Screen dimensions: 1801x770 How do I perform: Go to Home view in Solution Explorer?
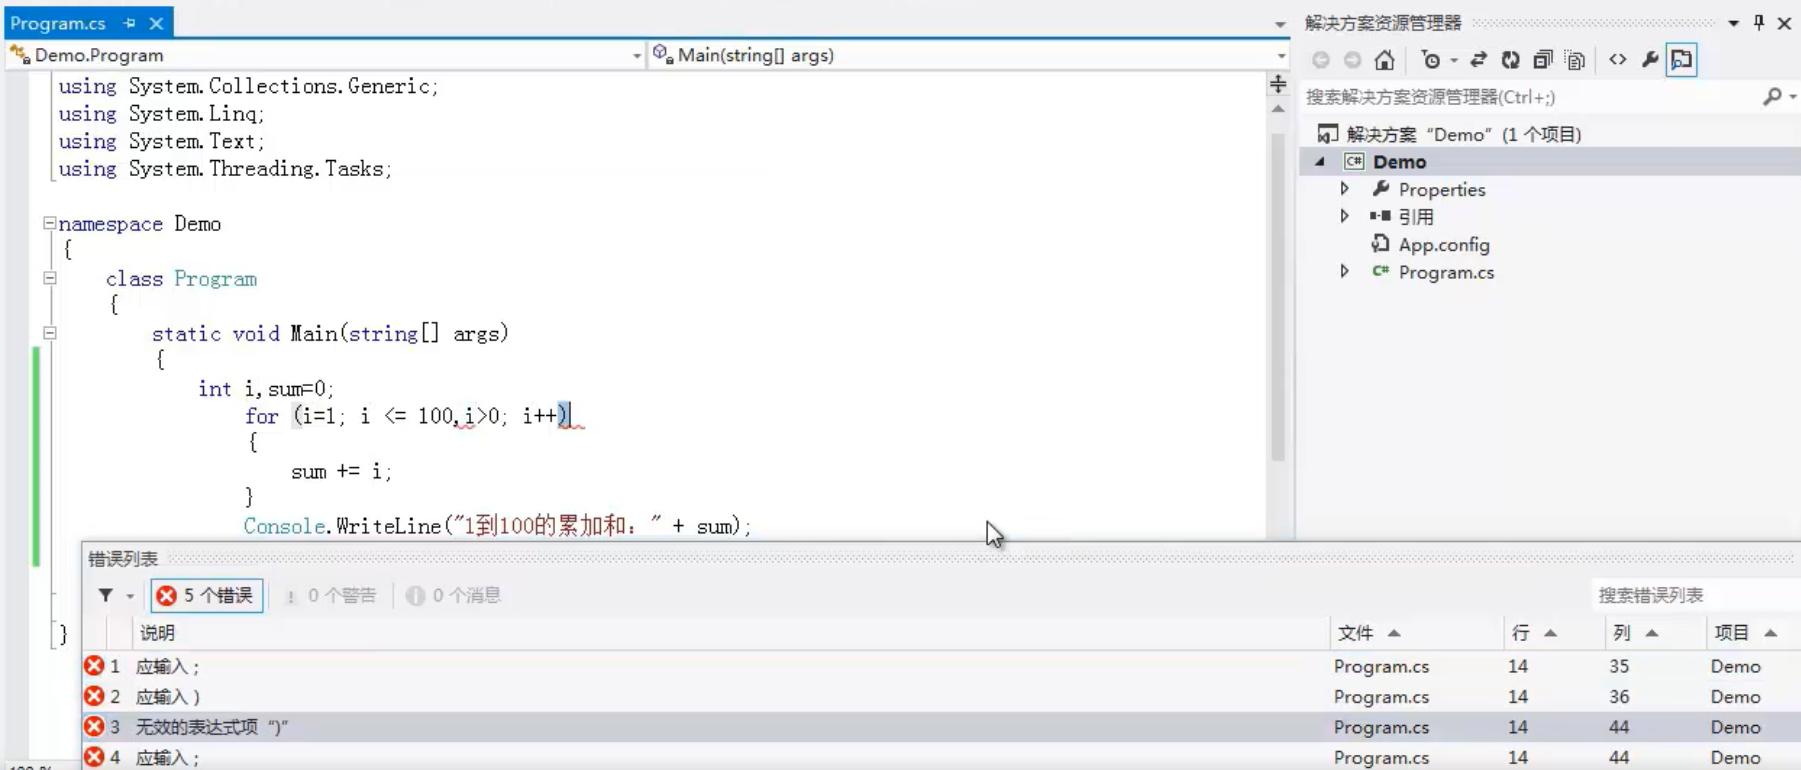click(x=1384, y=60)
